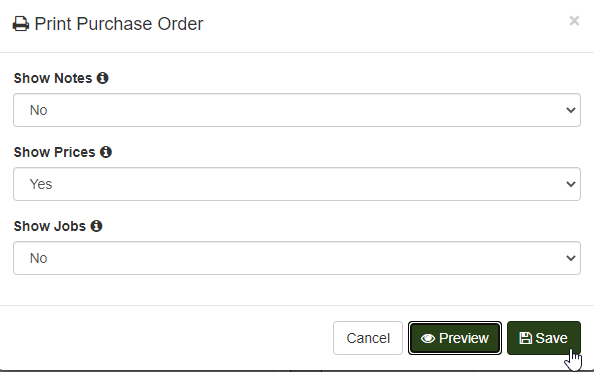This screenshot has height=372, width=594.
Task: Click the chevron arrow of Show Jobs select
Action: (x=571, y=258)
